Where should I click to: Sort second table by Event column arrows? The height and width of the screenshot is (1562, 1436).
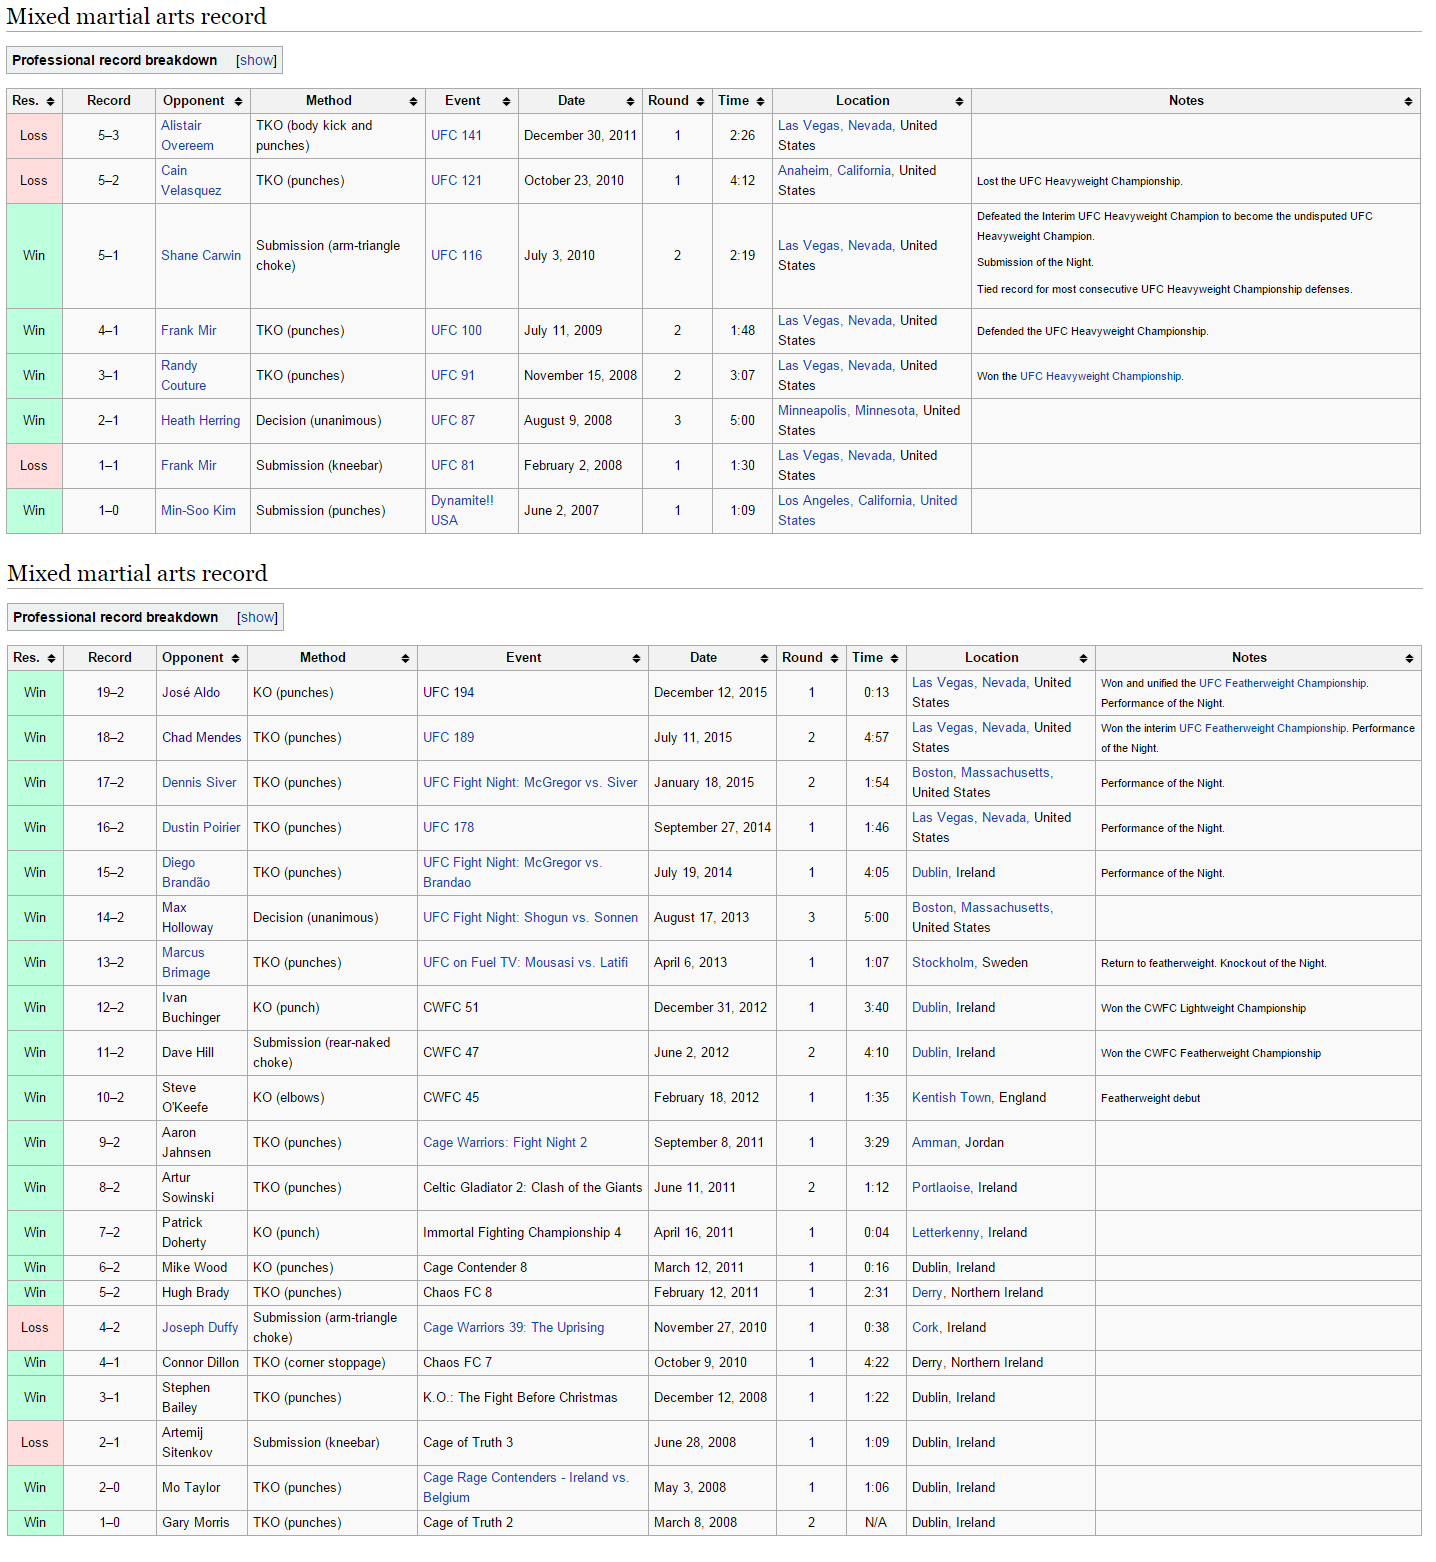point(636,659)
